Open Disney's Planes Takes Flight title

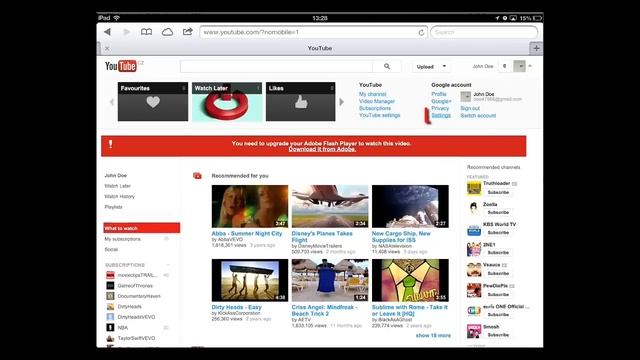[322, 237]
